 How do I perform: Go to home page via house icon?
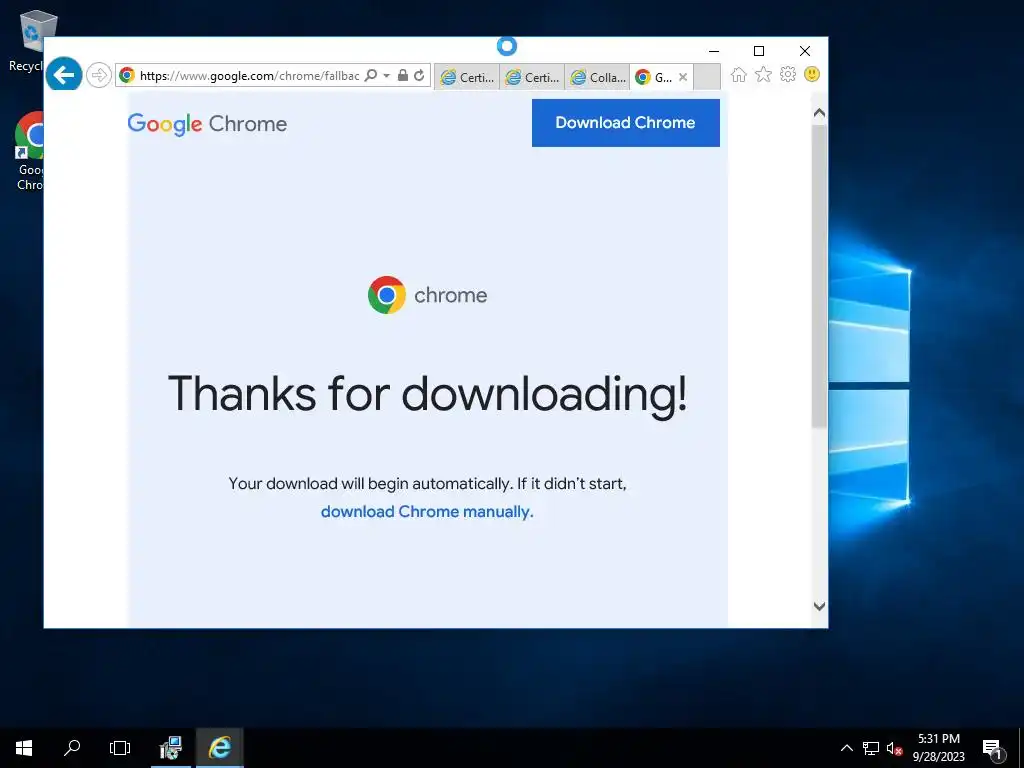739,74
